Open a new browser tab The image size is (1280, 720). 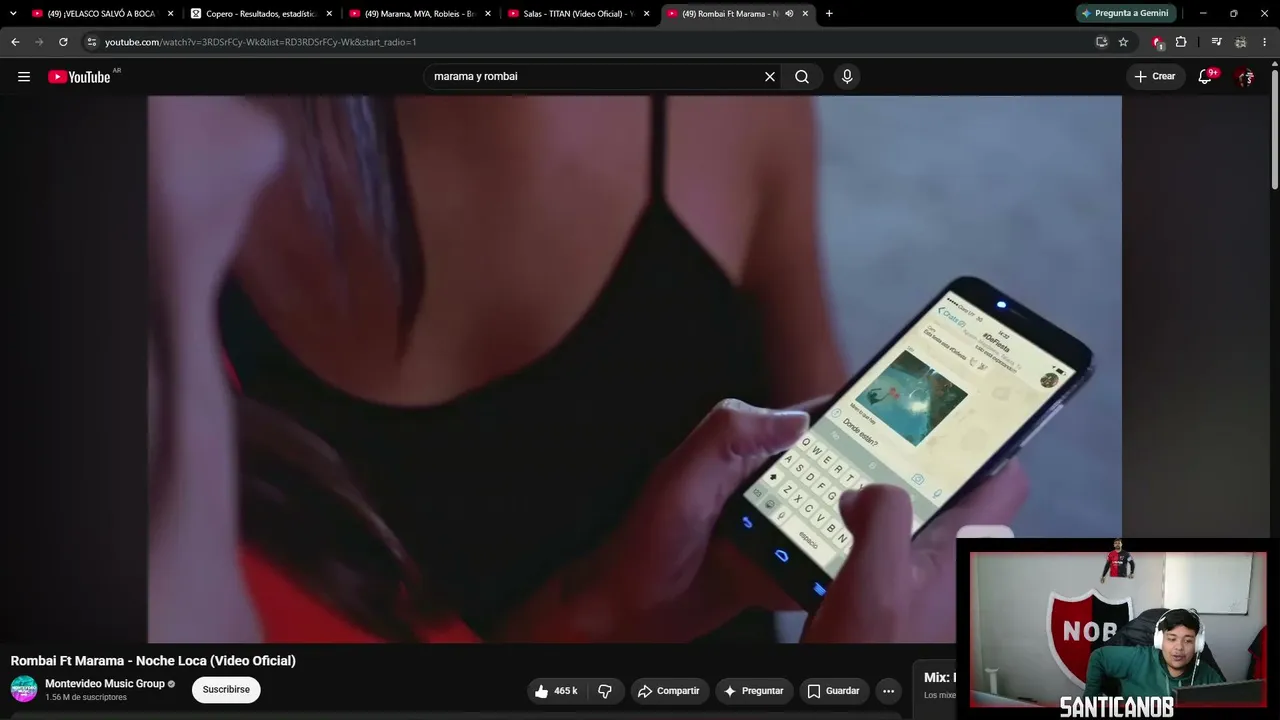pos(829,14)
